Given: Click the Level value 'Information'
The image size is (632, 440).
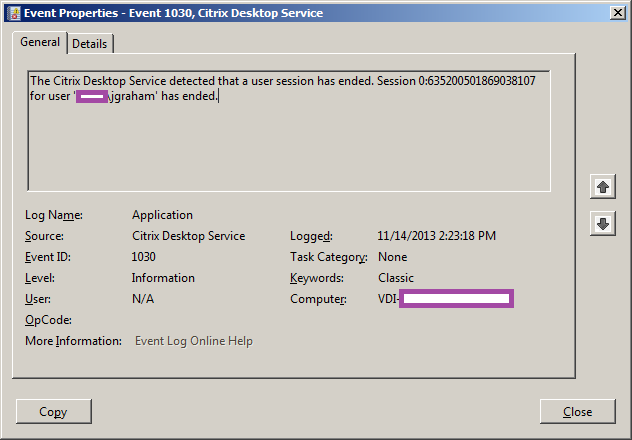Looking at the screenshot, I should pyautogui.click(x=163, y=278).
